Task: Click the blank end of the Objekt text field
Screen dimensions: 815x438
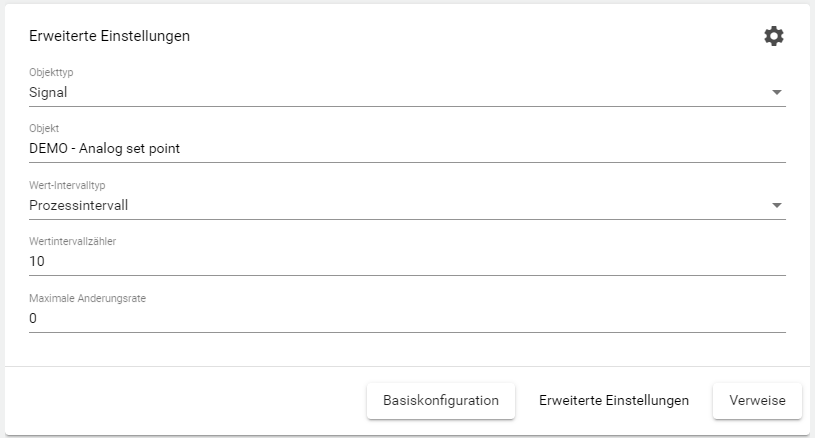Action: click(x=500, y=149)
